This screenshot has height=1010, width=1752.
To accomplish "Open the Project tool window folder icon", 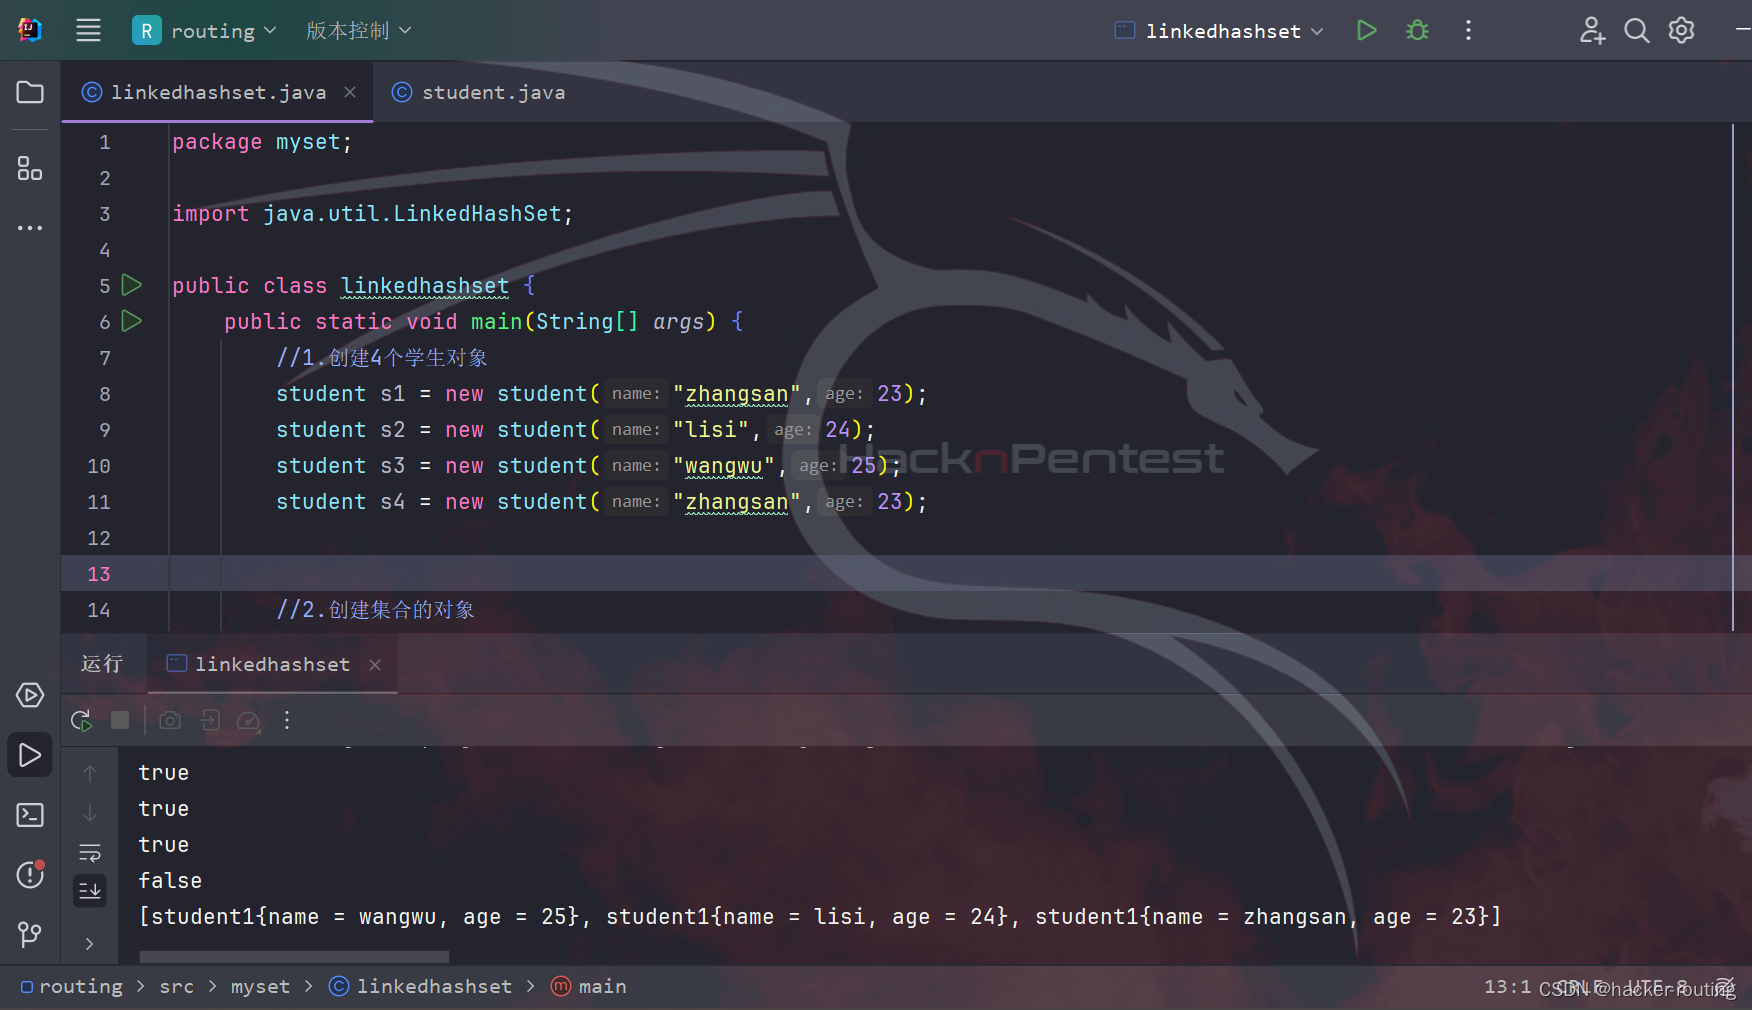I will (x=29, y=92).
